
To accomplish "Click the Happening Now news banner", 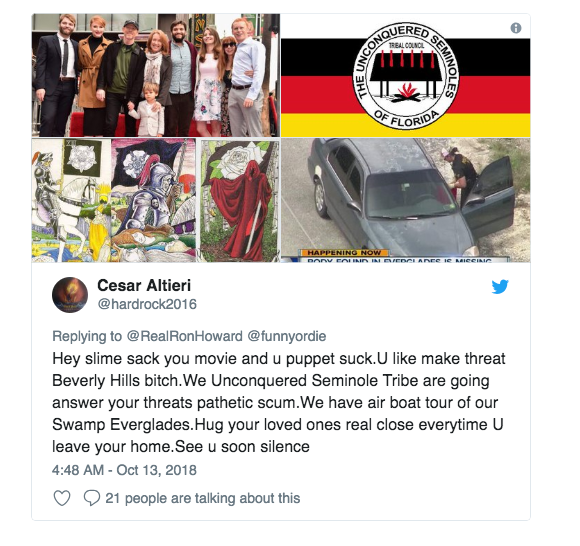I will point(343,253).
